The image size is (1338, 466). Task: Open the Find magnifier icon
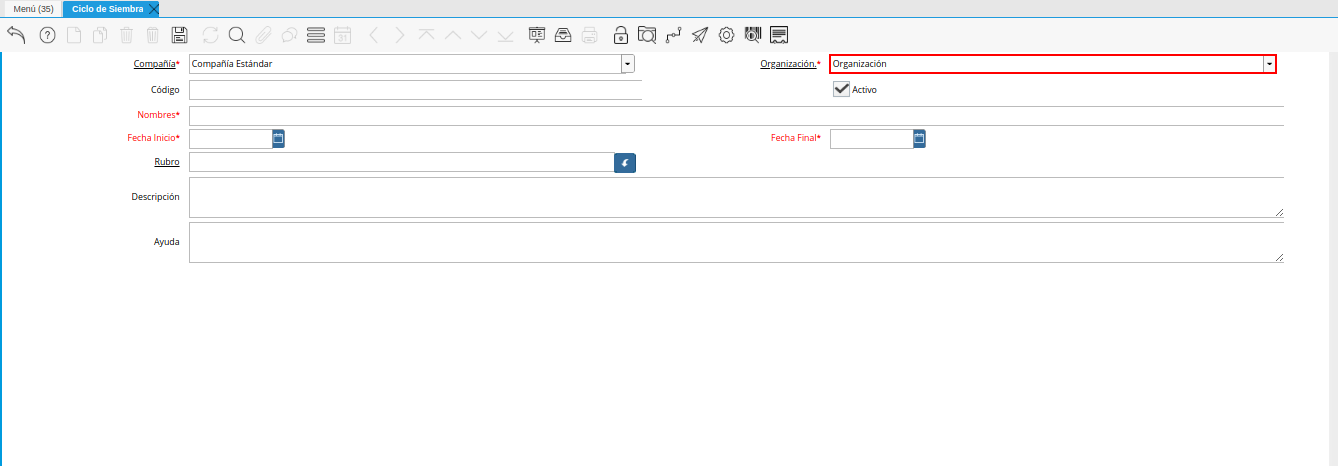[237, 35]
